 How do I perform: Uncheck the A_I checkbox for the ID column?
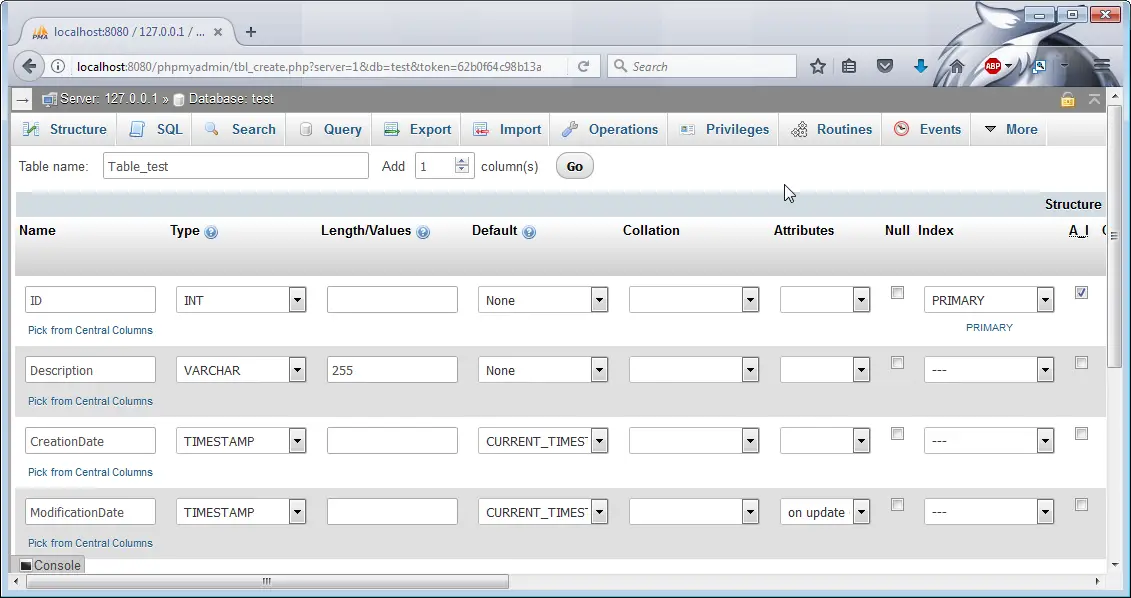pos(1081,293)
